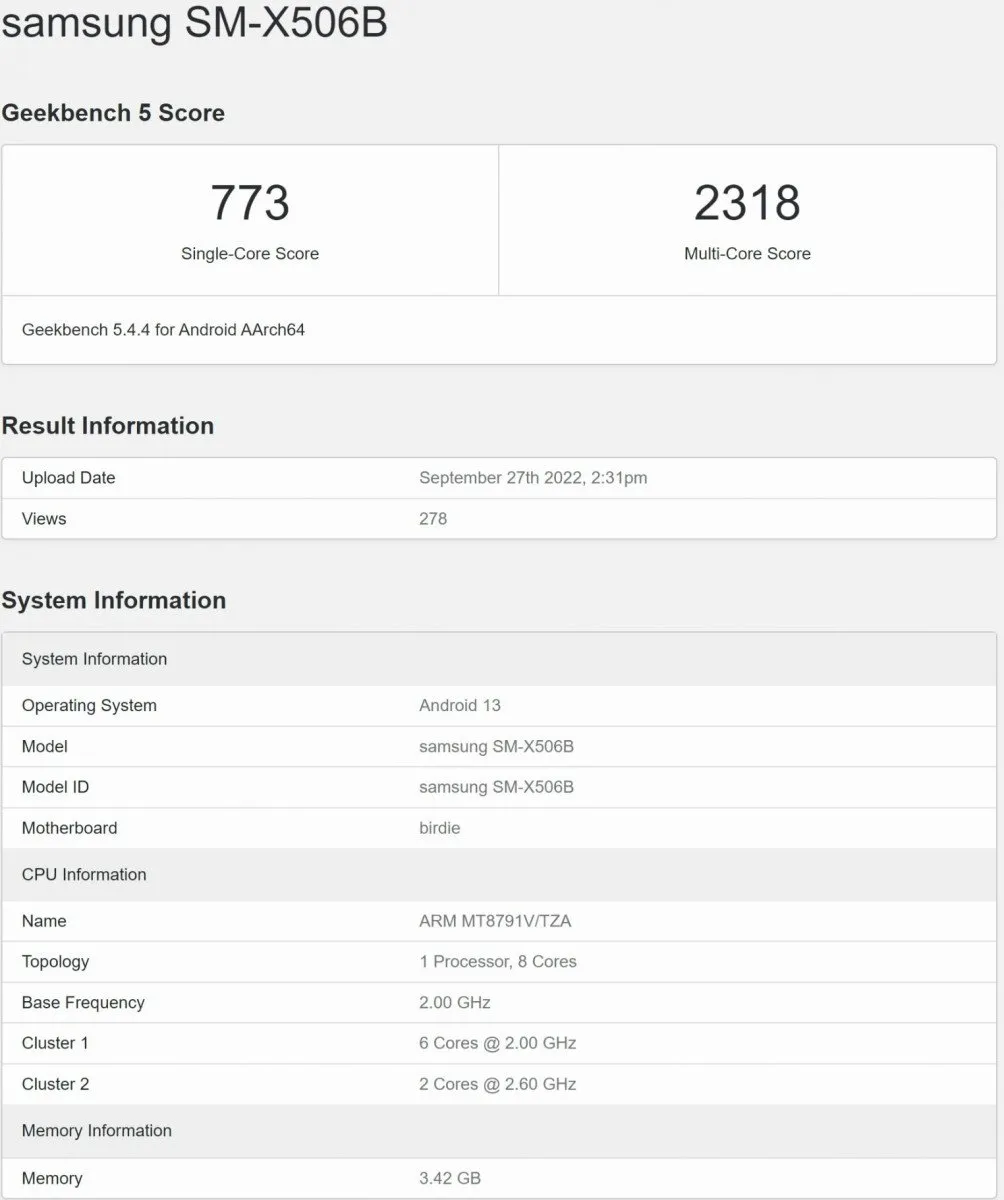Click the Memory value 3.42 GB

click(x=450, y=1178)
